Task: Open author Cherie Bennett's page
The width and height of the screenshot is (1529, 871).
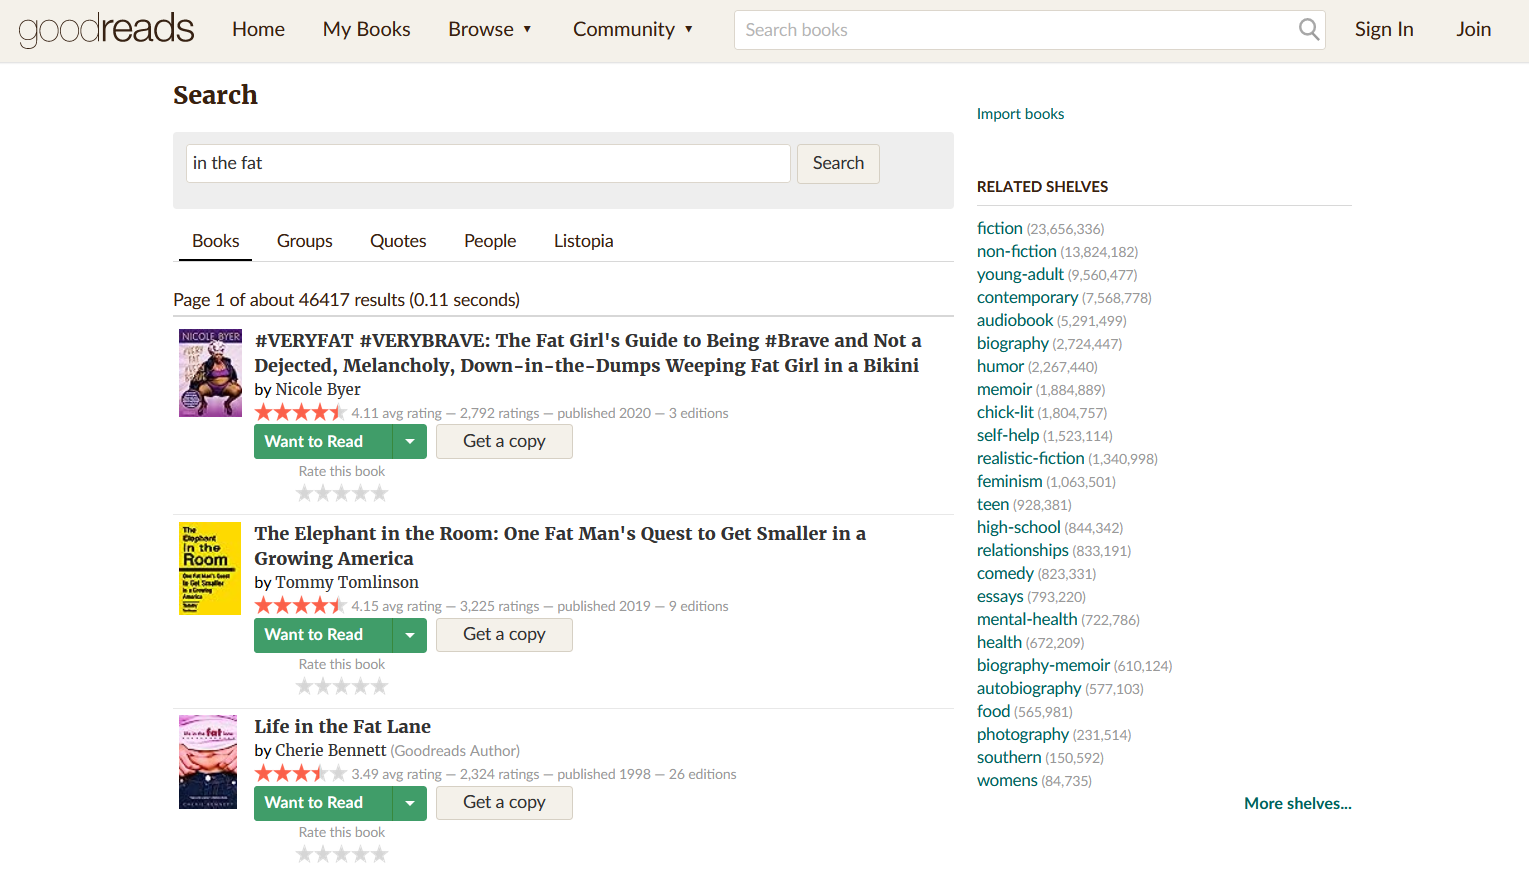Action: point(330,751)
